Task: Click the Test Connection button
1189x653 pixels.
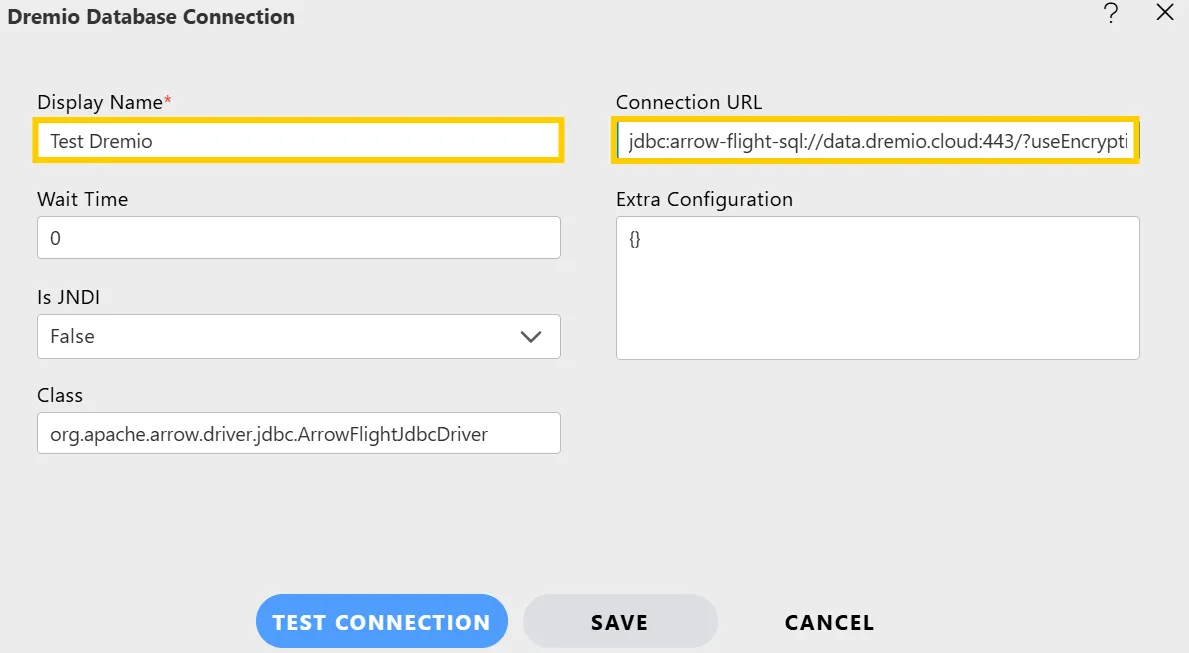Action: [381, 621]
